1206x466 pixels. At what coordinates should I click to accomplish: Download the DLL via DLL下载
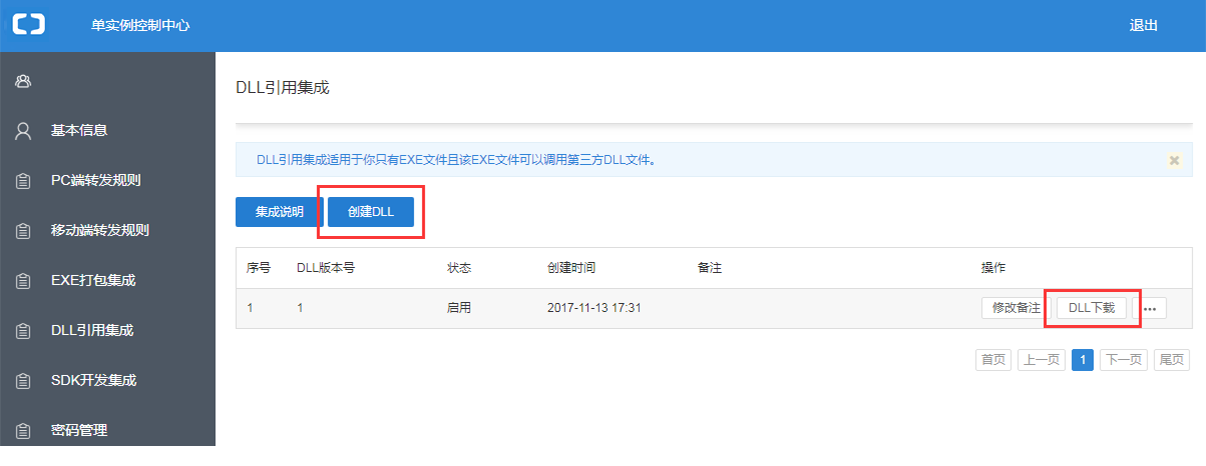1091,308
